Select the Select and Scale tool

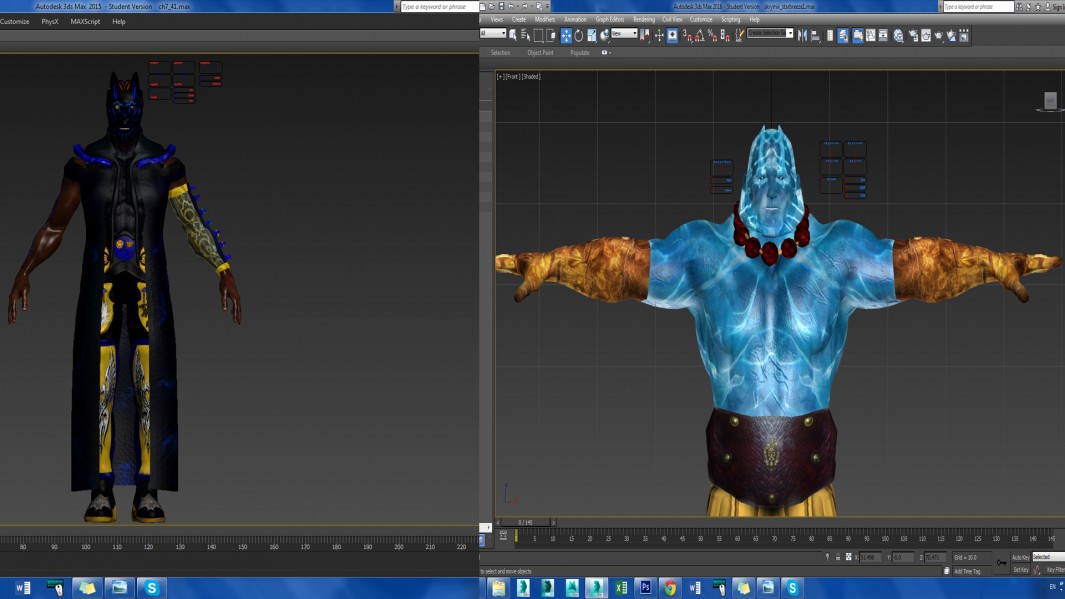[592, 35]
